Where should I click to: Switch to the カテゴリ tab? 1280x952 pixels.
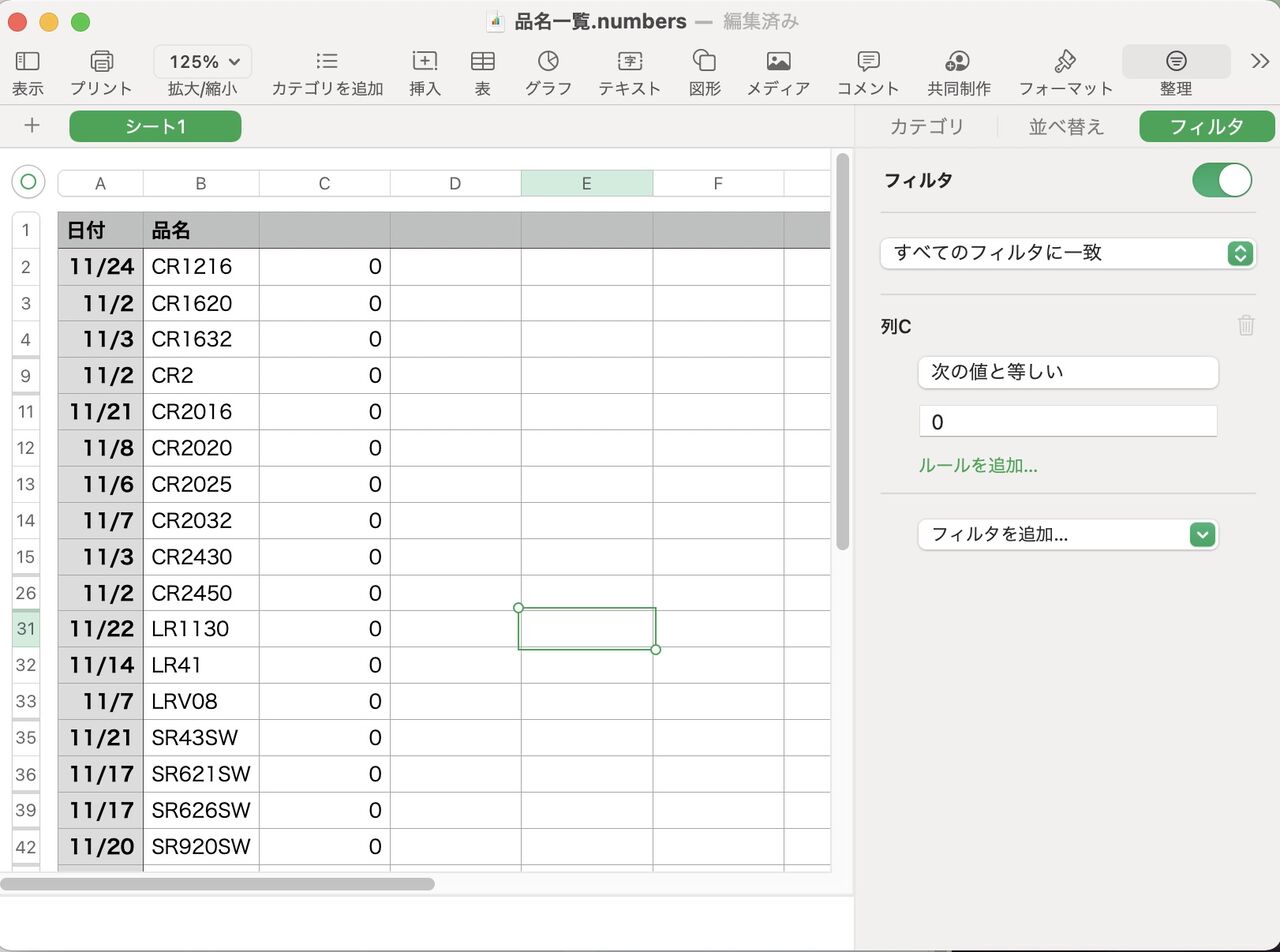927,126
